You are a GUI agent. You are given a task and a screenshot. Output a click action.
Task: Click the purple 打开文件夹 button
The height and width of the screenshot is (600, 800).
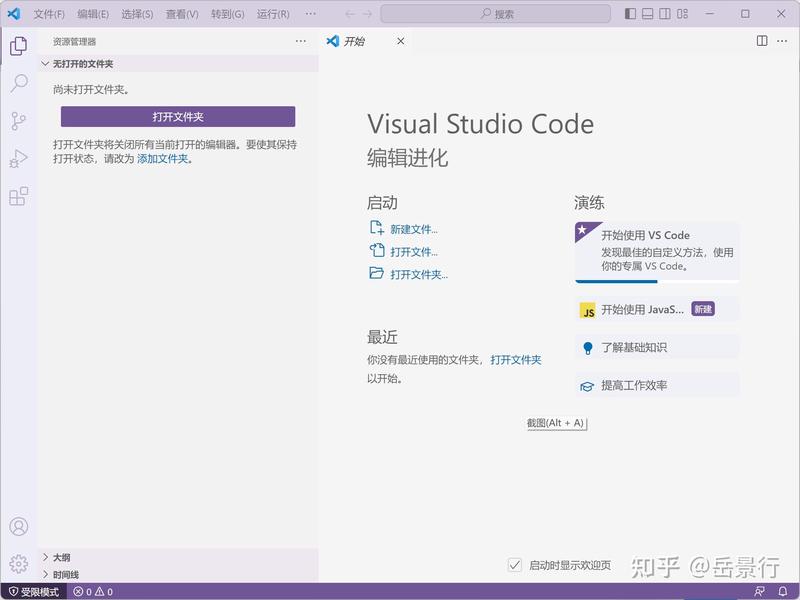pos(178,116)
